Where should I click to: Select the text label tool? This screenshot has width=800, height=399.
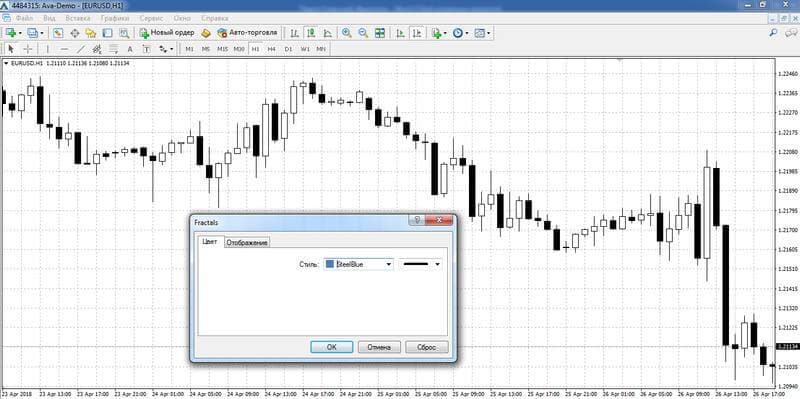click(146, 49)
